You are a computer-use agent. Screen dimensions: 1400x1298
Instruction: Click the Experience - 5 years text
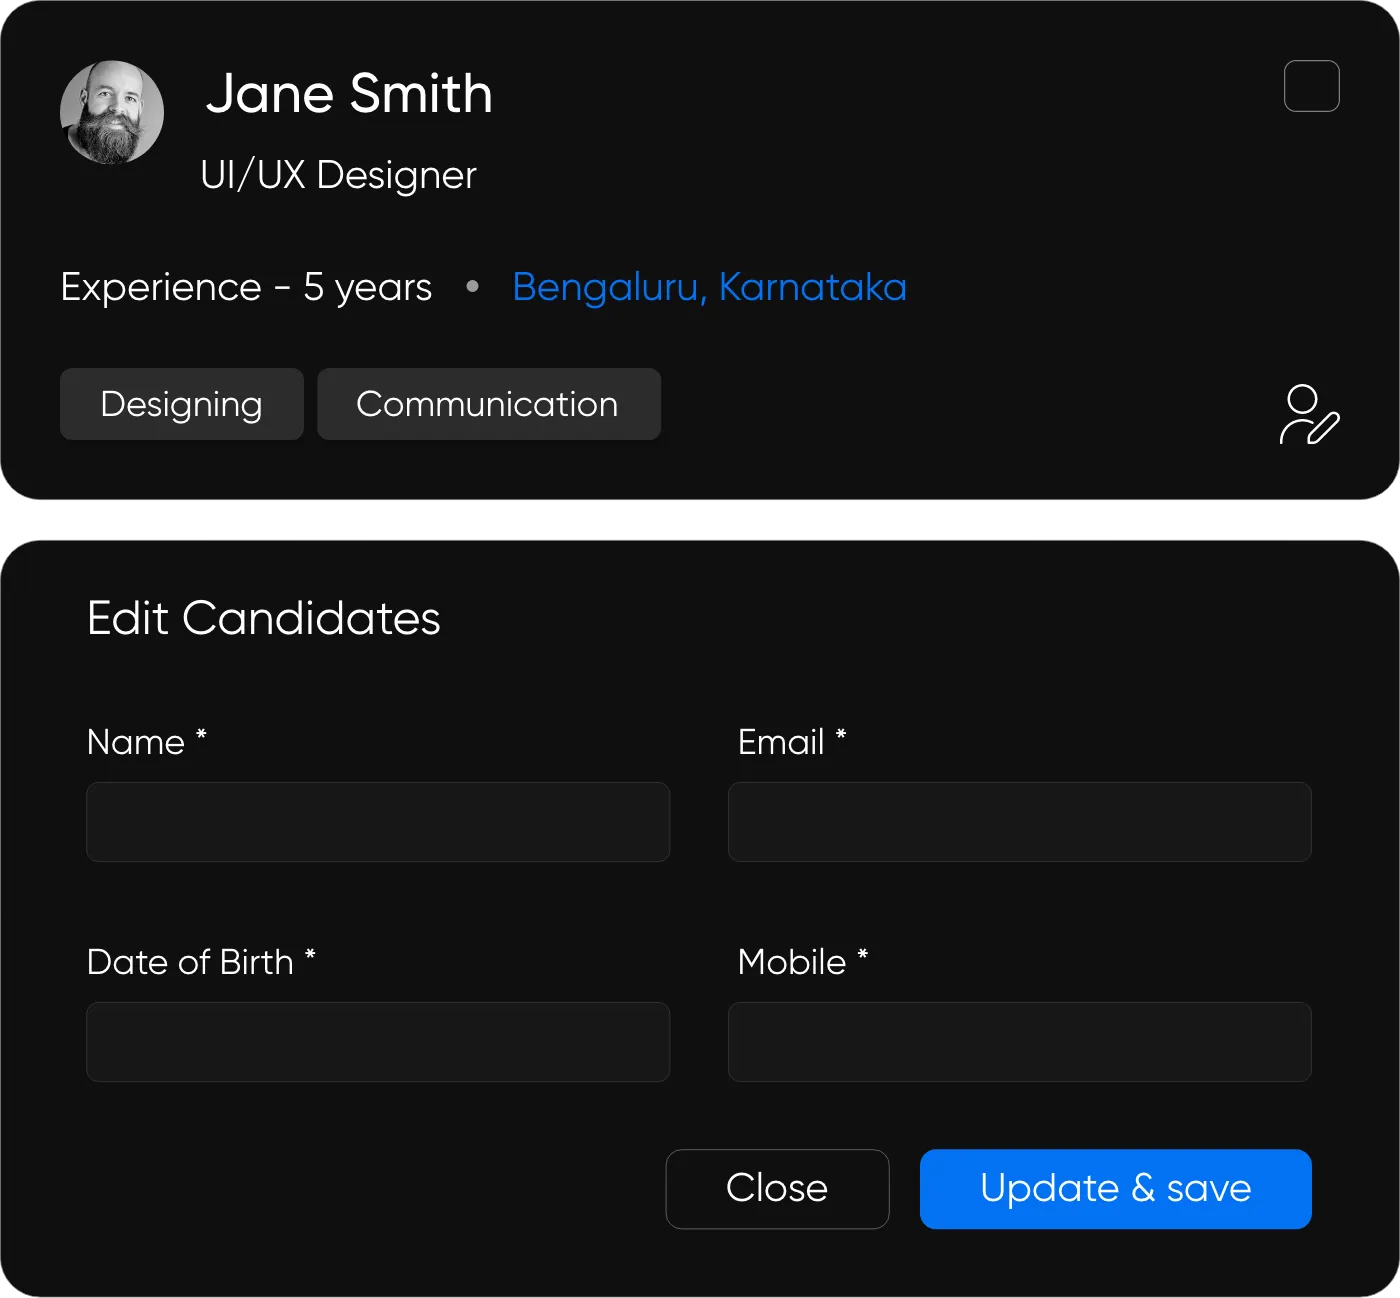click(246, 287)
